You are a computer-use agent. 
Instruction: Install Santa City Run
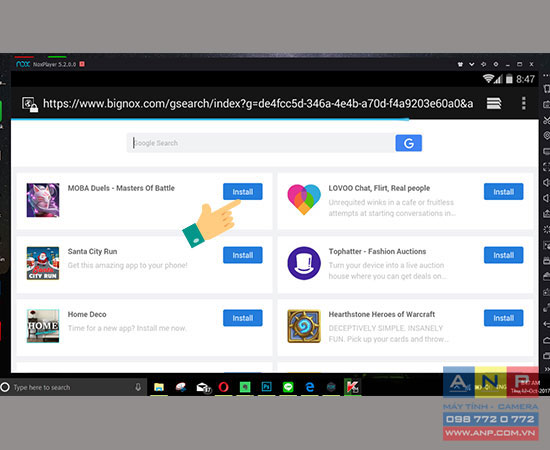tap(243, 255)
